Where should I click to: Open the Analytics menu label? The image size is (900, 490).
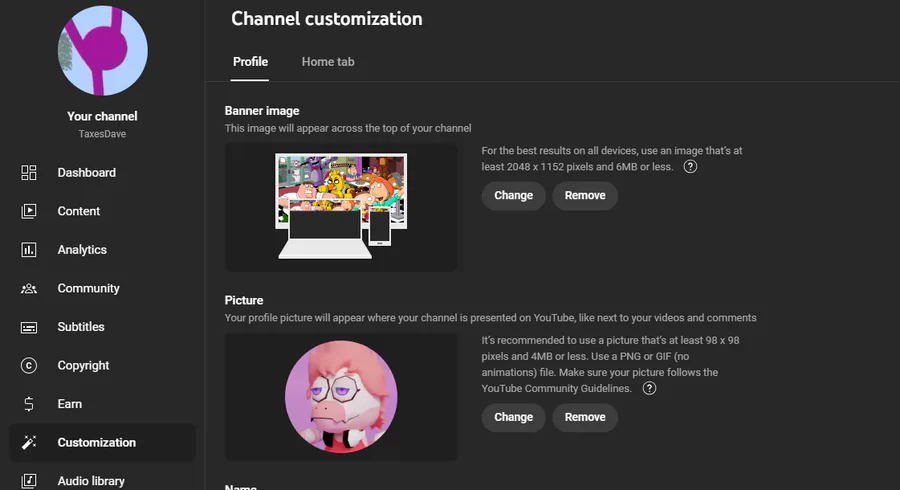(82, 250)
